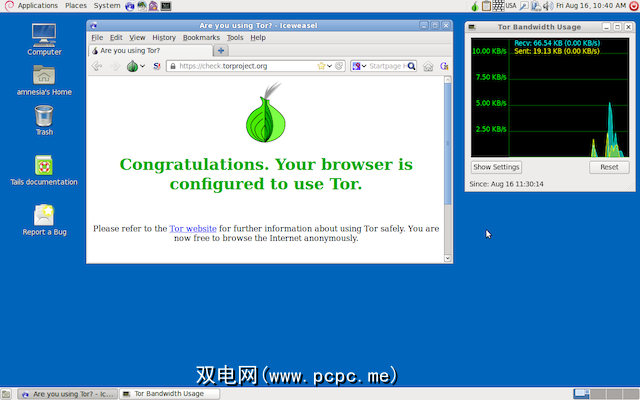Switch to the first workspace in pager
This screenshot has height=400, width=640.
tap(581, 394)
